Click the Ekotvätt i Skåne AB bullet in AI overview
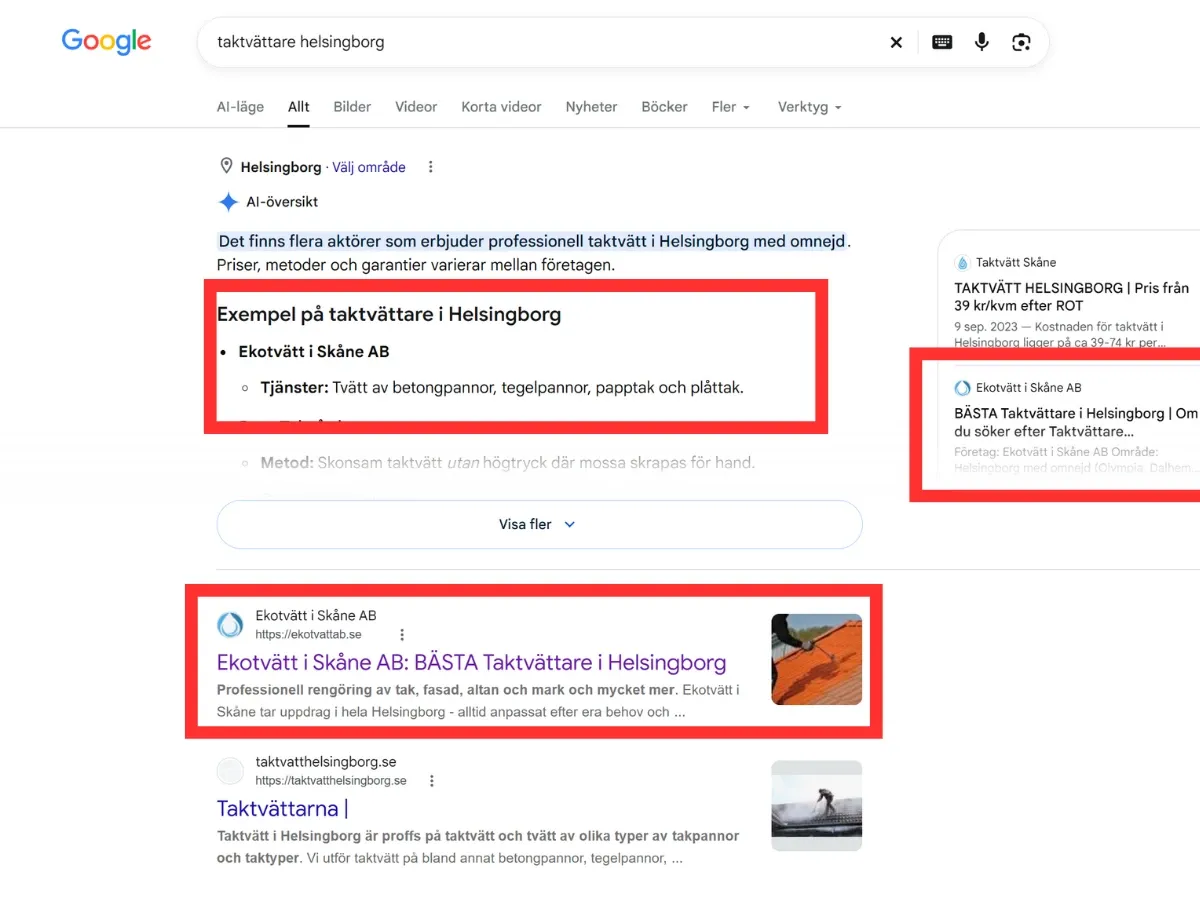This screenshot has height=900, width=1200. pyautogui.click(x=314, y=352)
